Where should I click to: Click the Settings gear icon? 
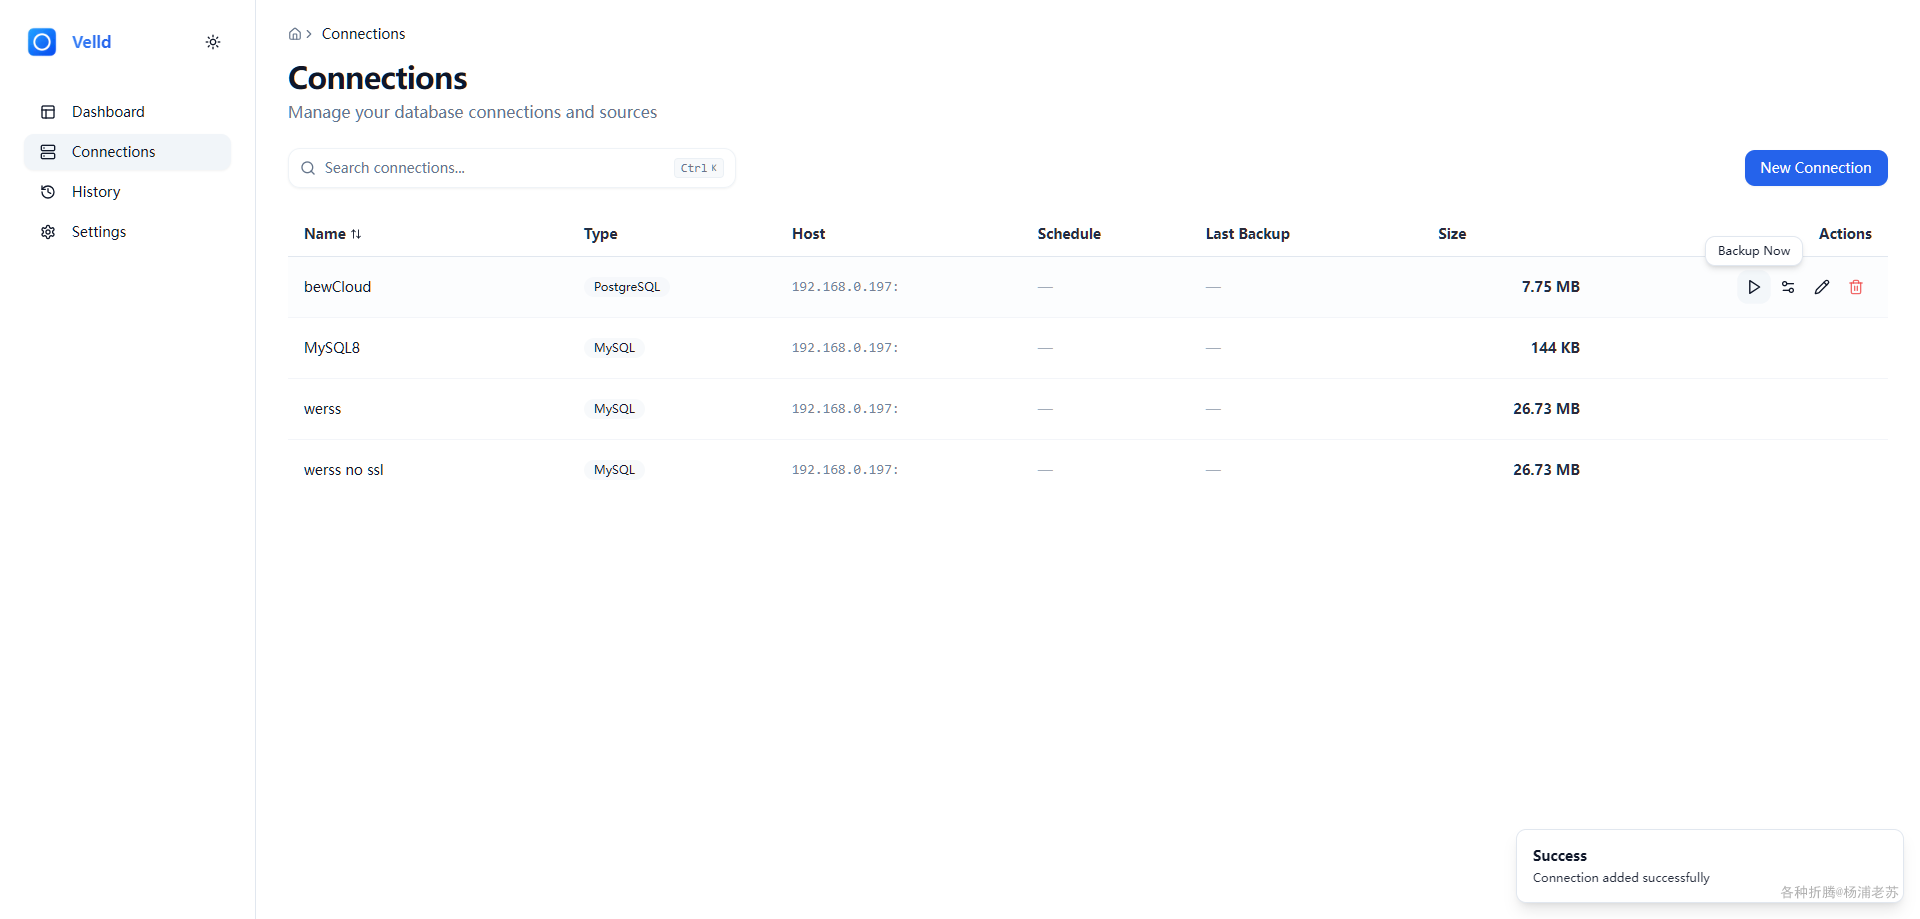tap(48, 232)
